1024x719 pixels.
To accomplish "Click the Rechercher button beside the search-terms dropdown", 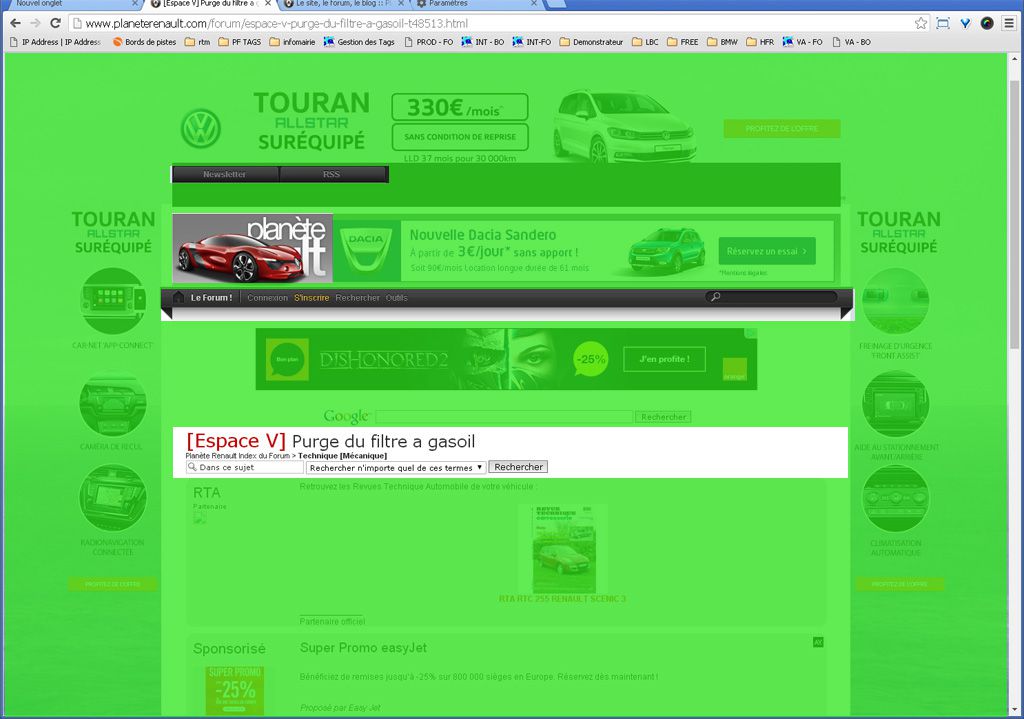I will (519, 467).
